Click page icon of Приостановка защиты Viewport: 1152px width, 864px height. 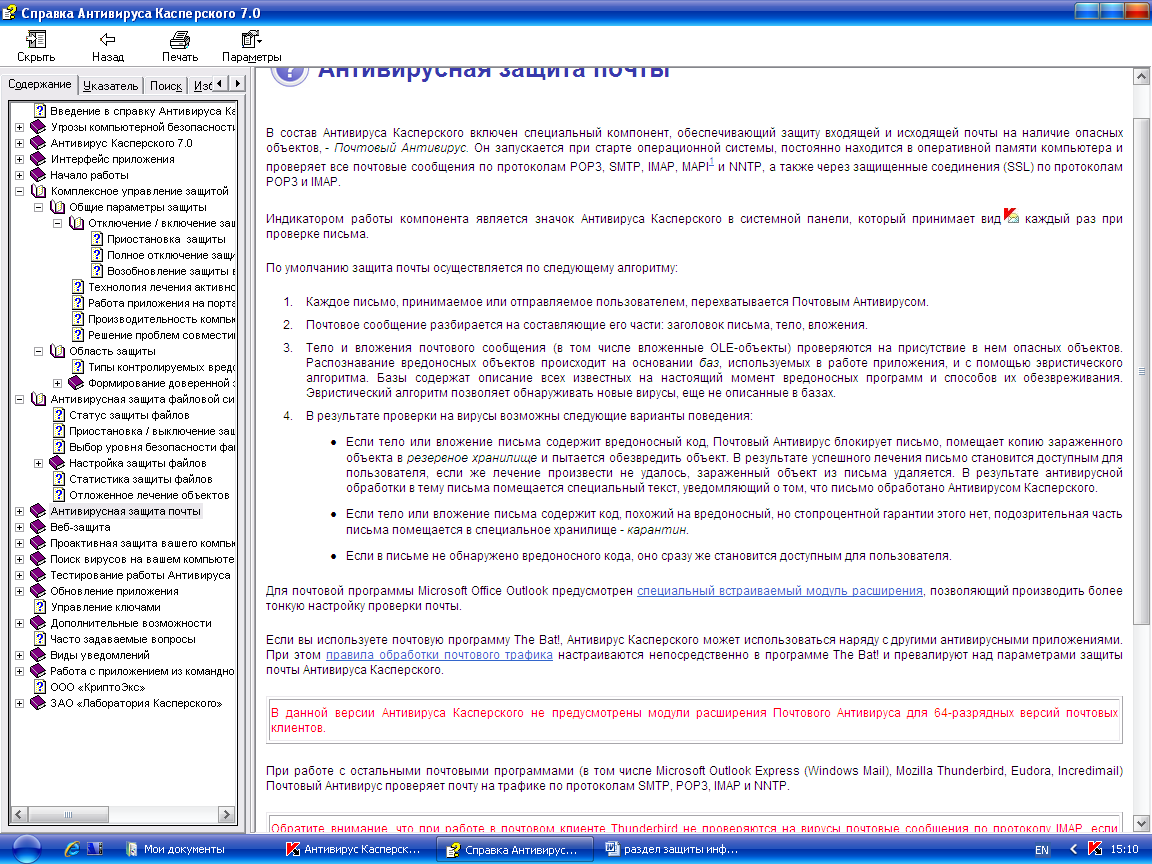97,239
